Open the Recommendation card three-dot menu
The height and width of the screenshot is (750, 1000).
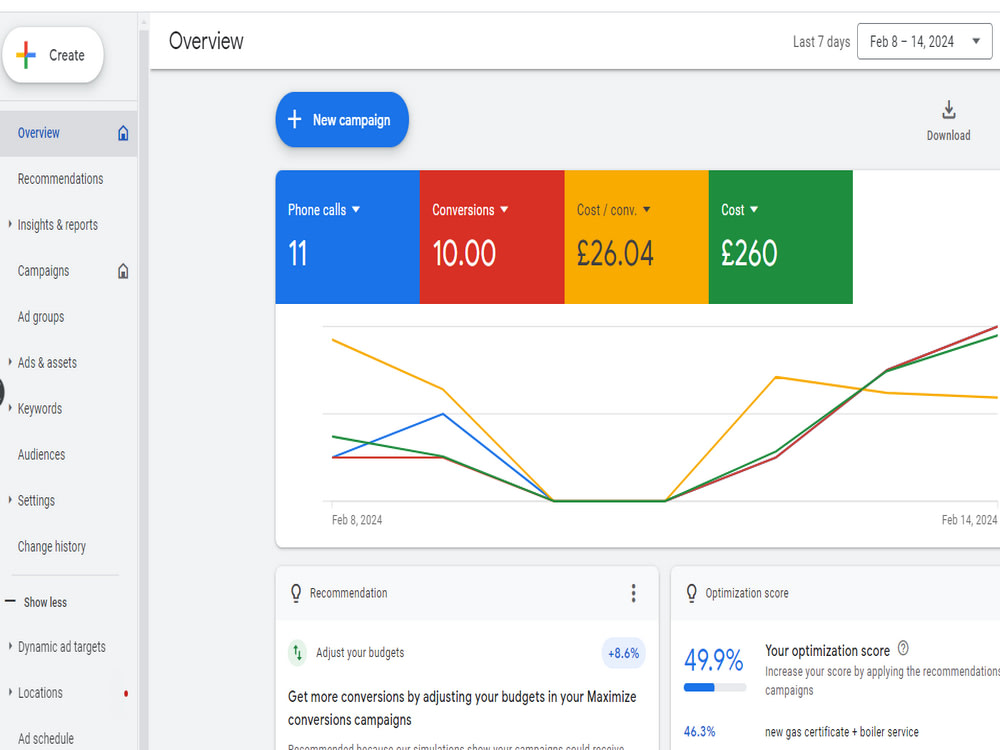pyautogui.click(x=633, y=593)
